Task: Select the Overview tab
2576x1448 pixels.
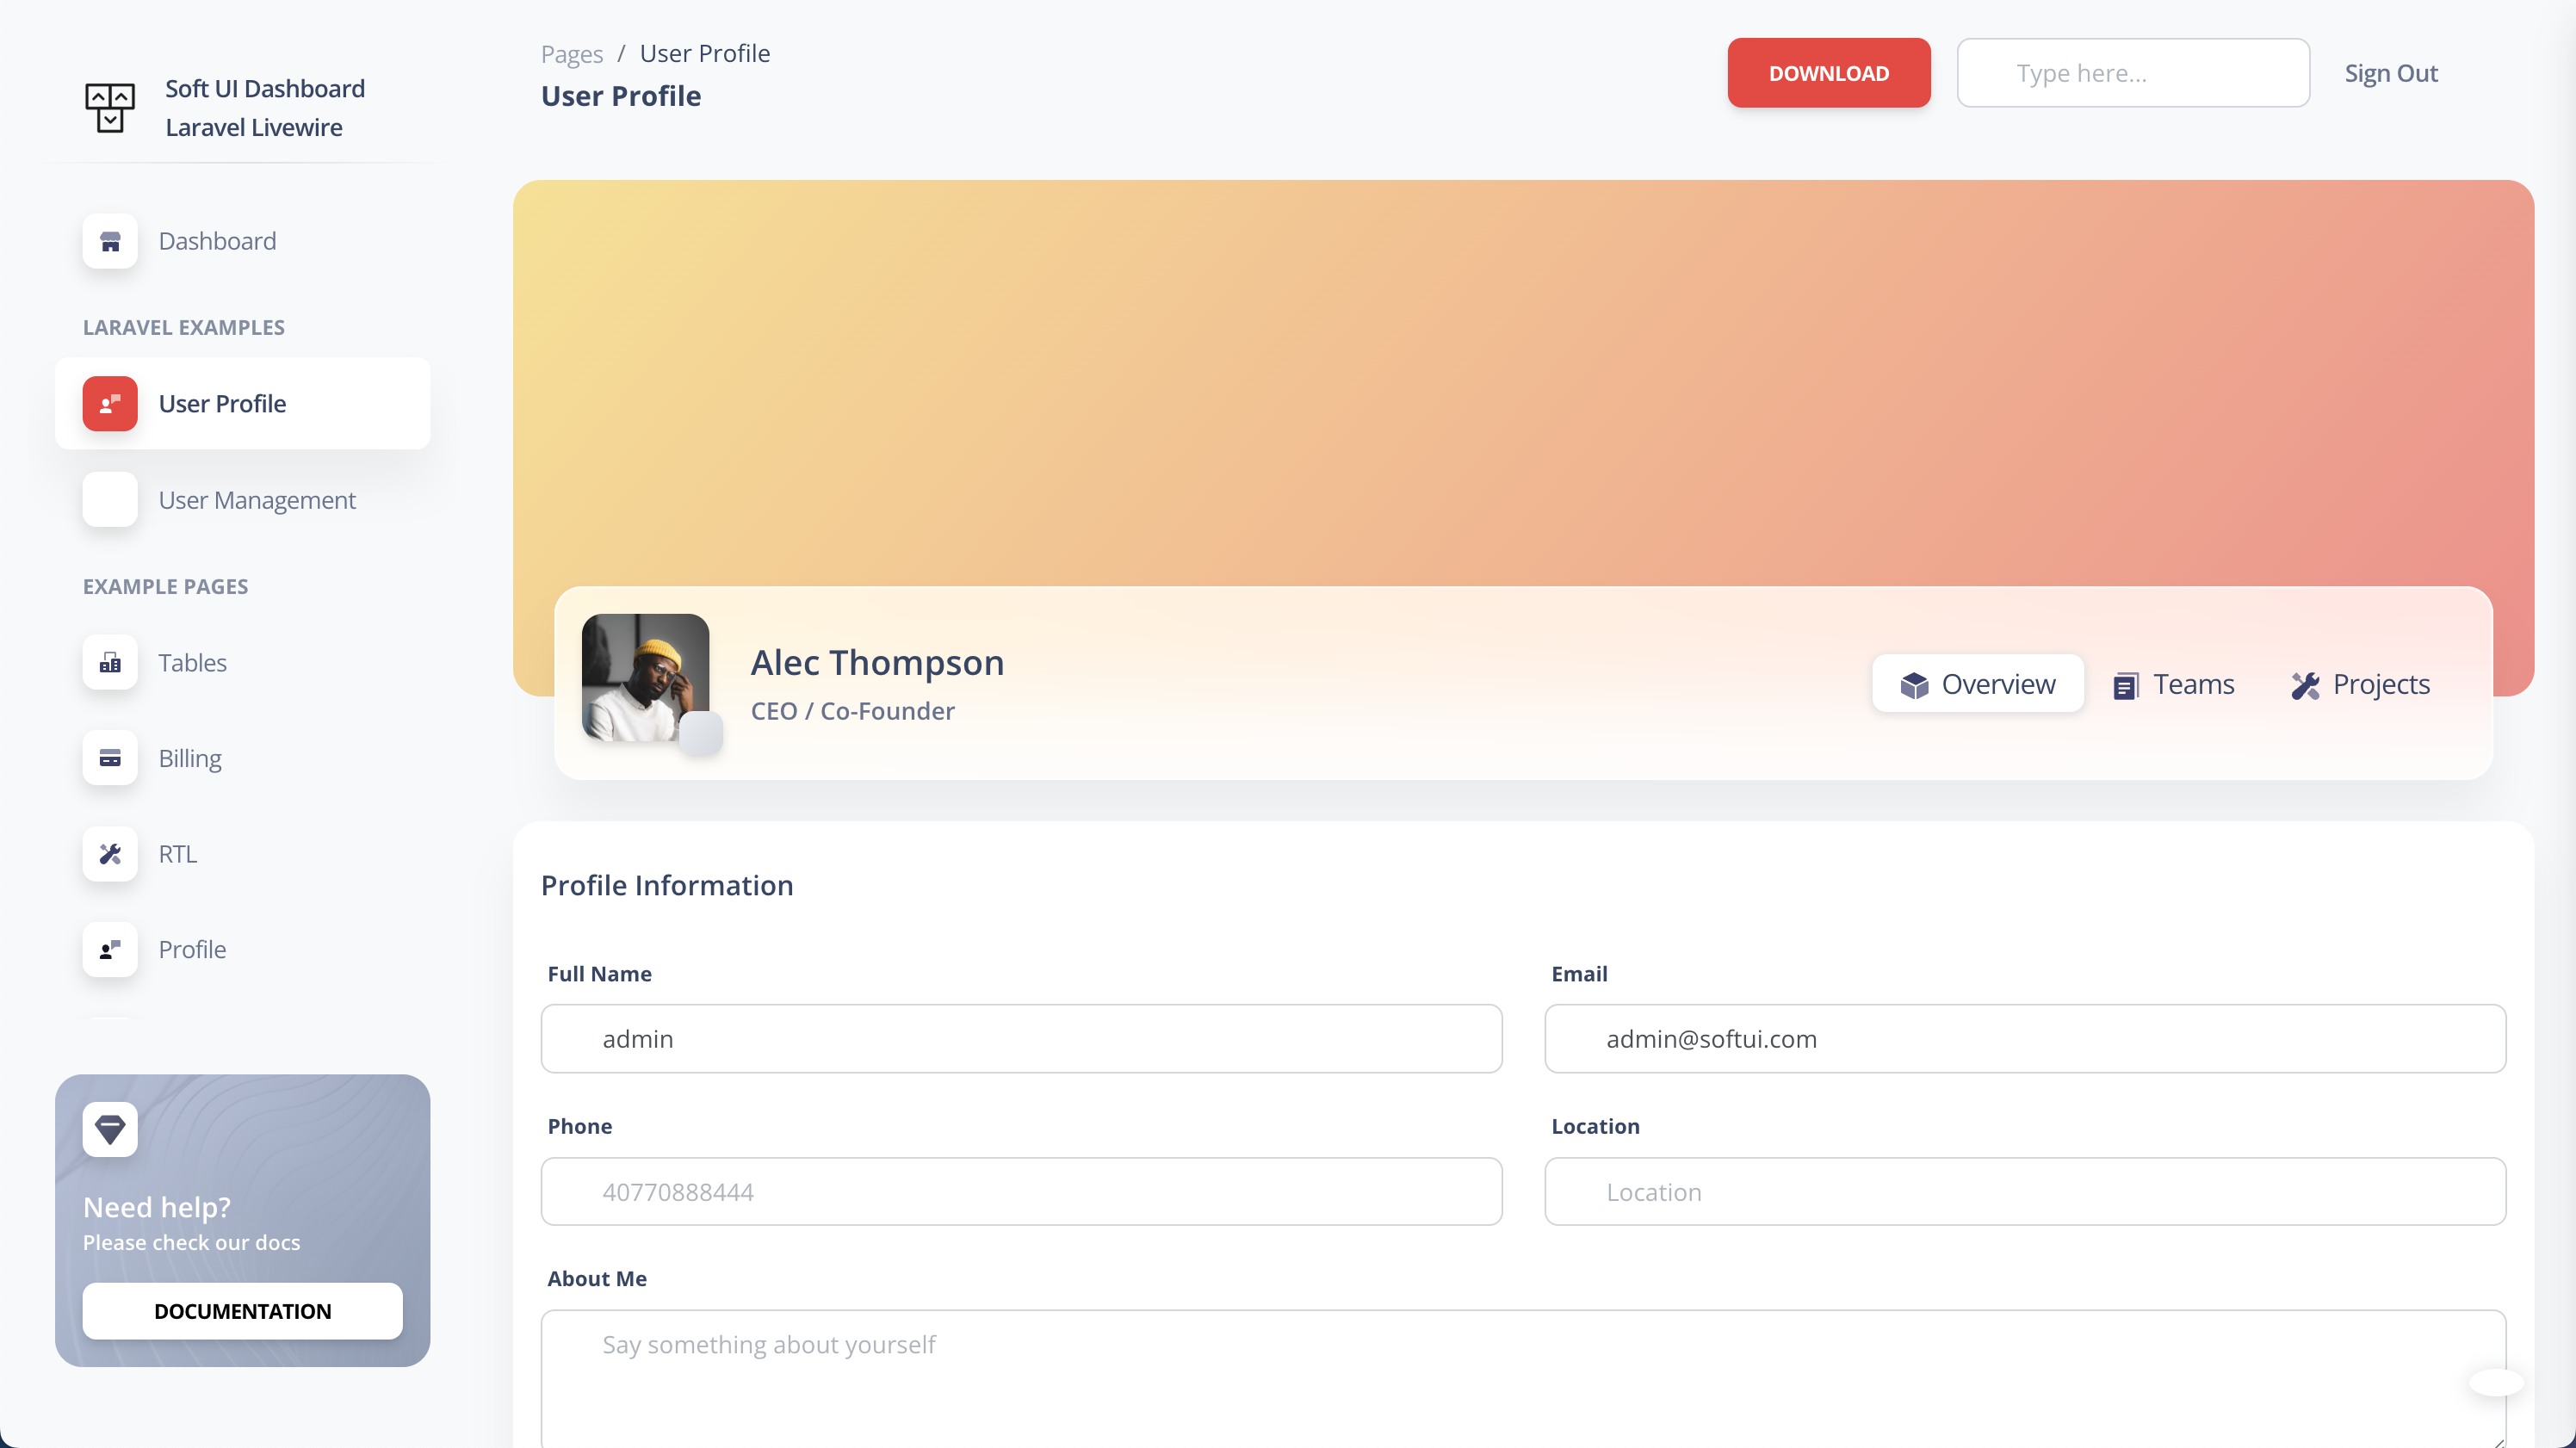Action: pyautogui.click(x=1978, y=685)
